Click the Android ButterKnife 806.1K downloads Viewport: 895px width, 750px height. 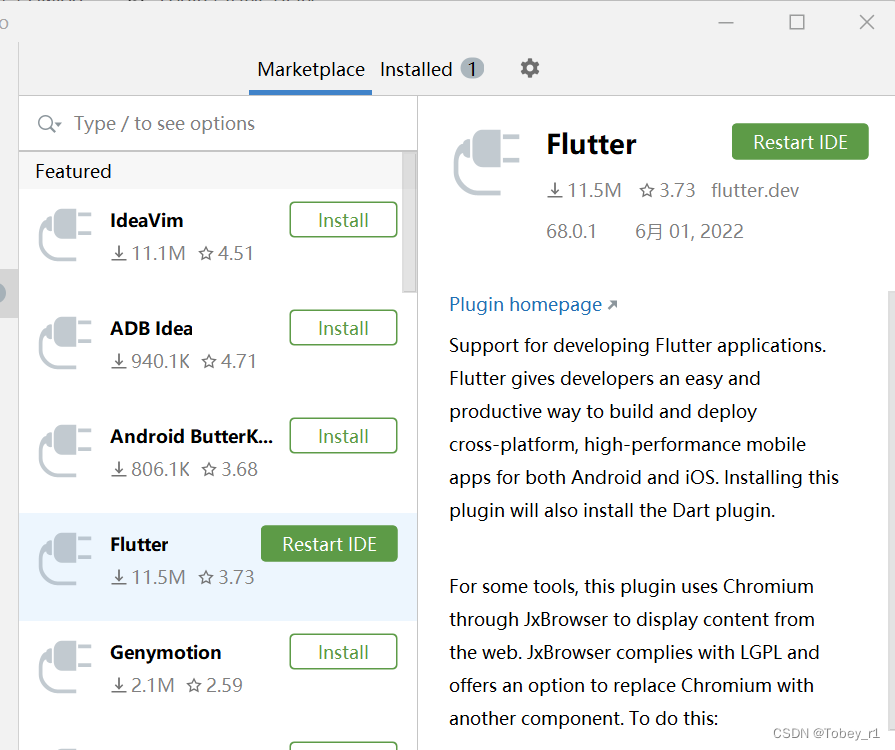click(150, 469)
